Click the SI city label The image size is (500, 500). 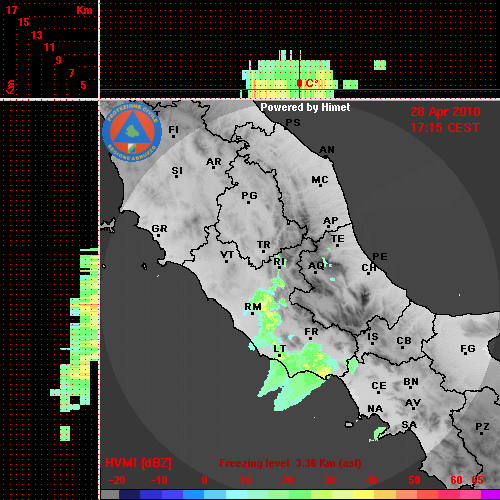point(177,171)
